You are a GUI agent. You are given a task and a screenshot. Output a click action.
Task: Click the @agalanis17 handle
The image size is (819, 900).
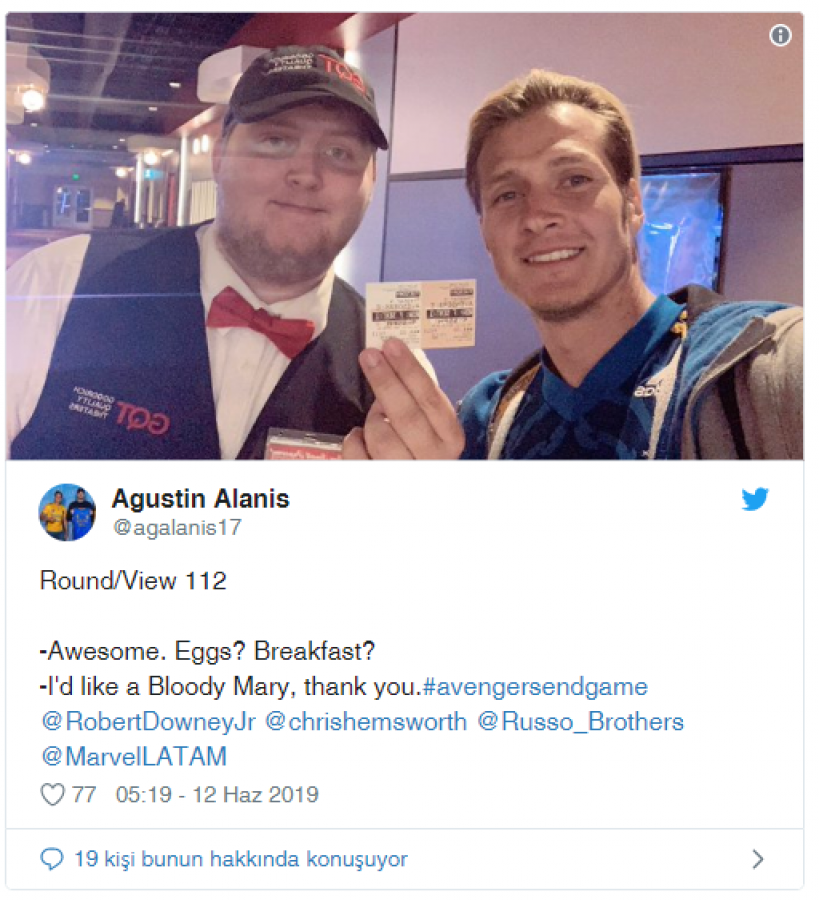[x=177, y=527]
